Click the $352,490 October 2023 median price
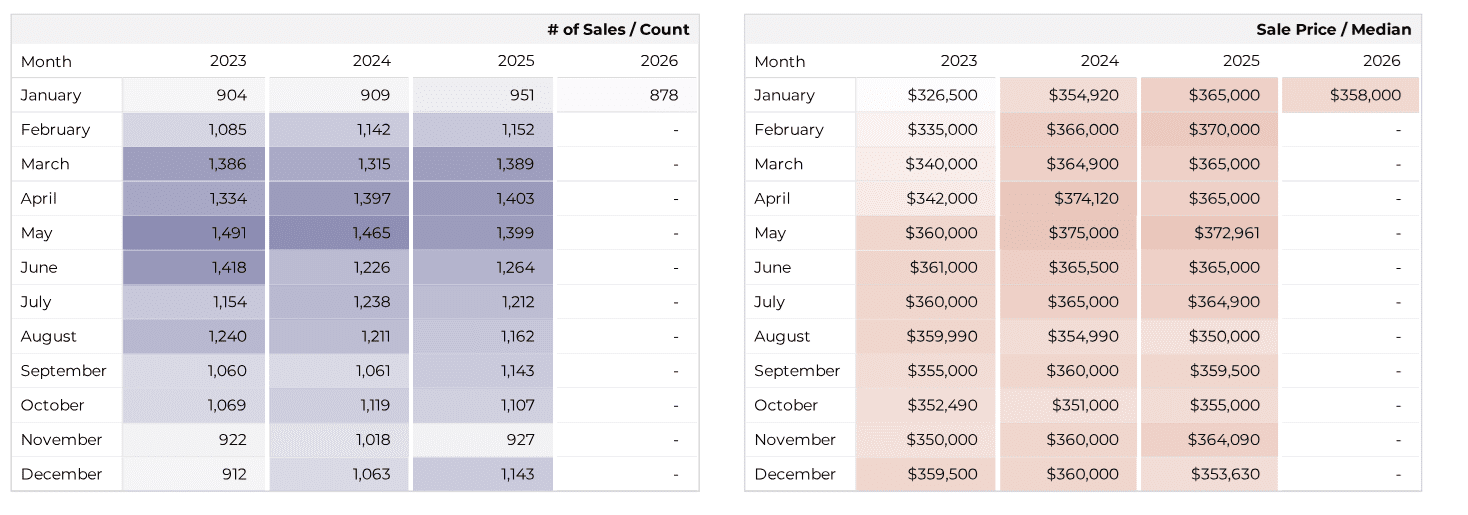Image resolution: width=1468 pixels, height=515 pixels. 942,405
